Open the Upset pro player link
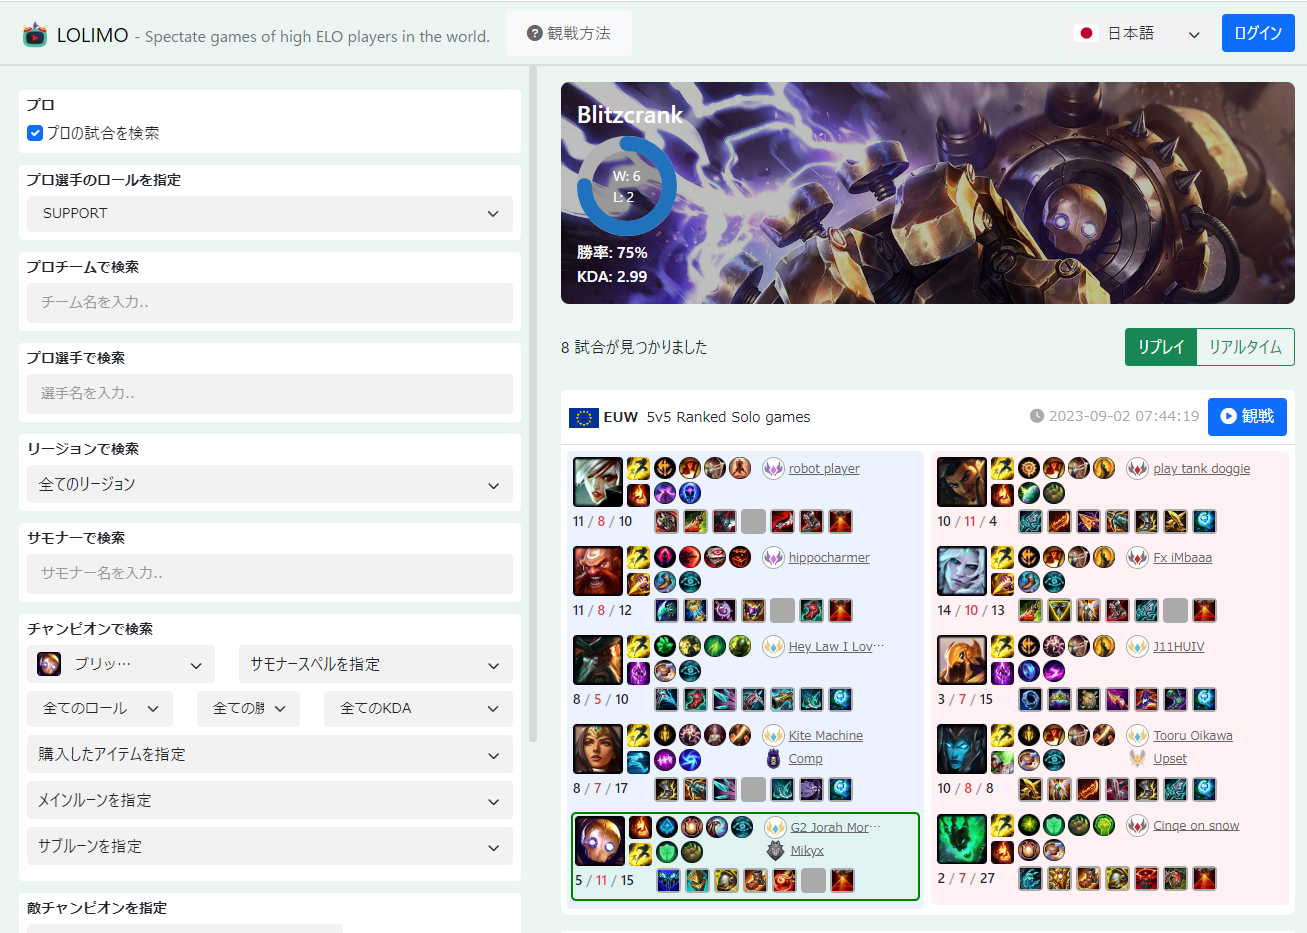This screenshot has width=1307, height=933. click(x=1170, y=758)
